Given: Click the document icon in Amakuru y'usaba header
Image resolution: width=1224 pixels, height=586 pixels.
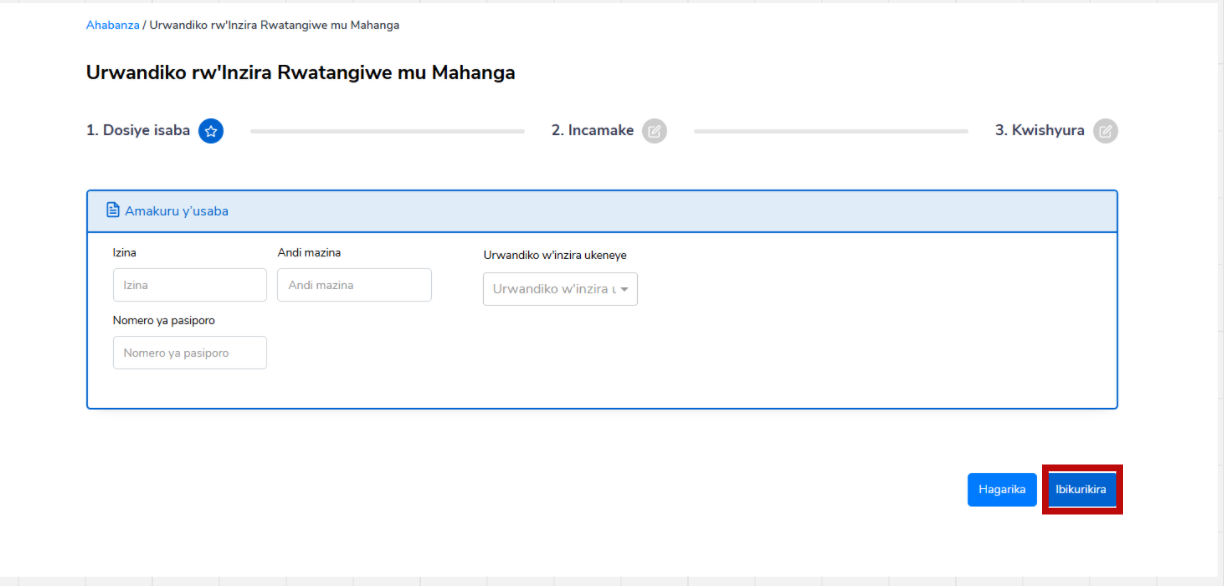Looking at the screenshot, I should coord(113,211).
